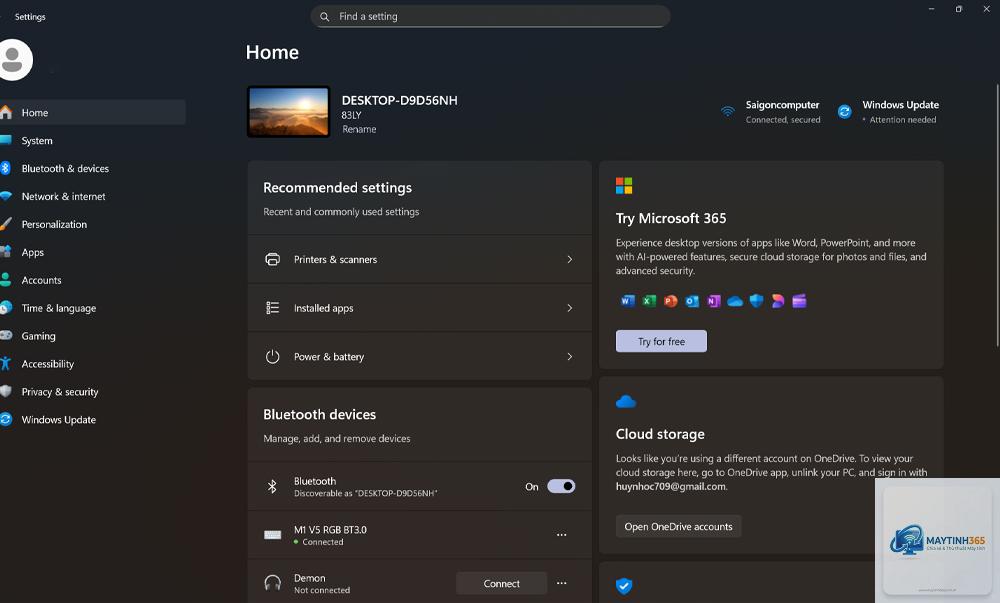1000x603 pixels.
Task: Open Printers & scanners setting
Action: 420,259
